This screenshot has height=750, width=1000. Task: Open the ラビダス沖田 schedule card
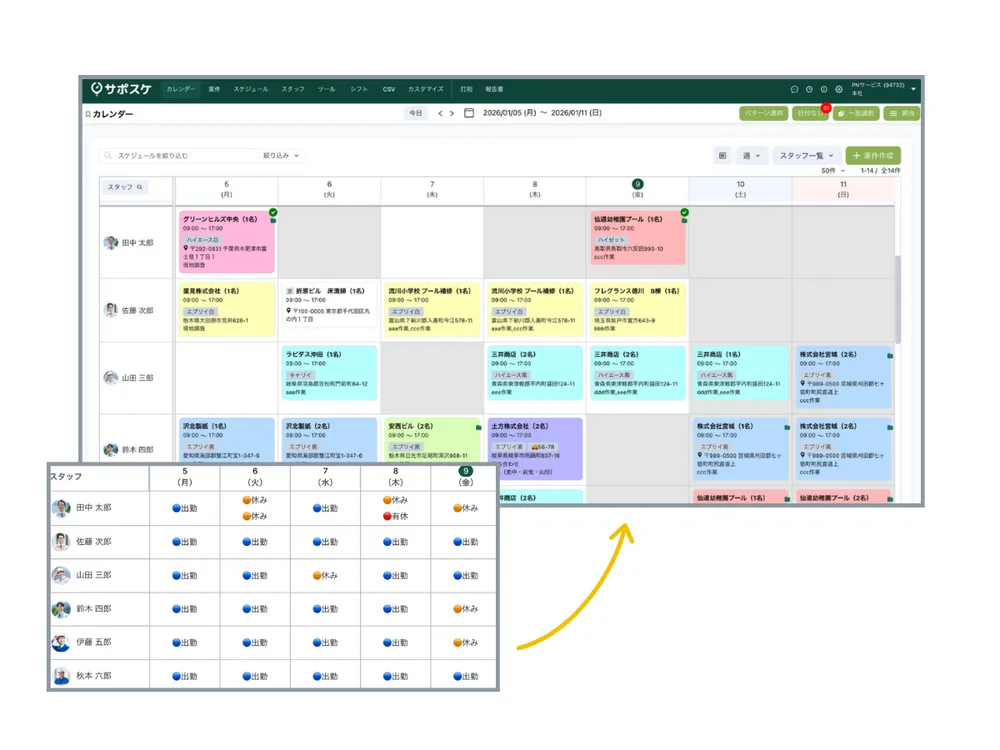coord(329,372)
